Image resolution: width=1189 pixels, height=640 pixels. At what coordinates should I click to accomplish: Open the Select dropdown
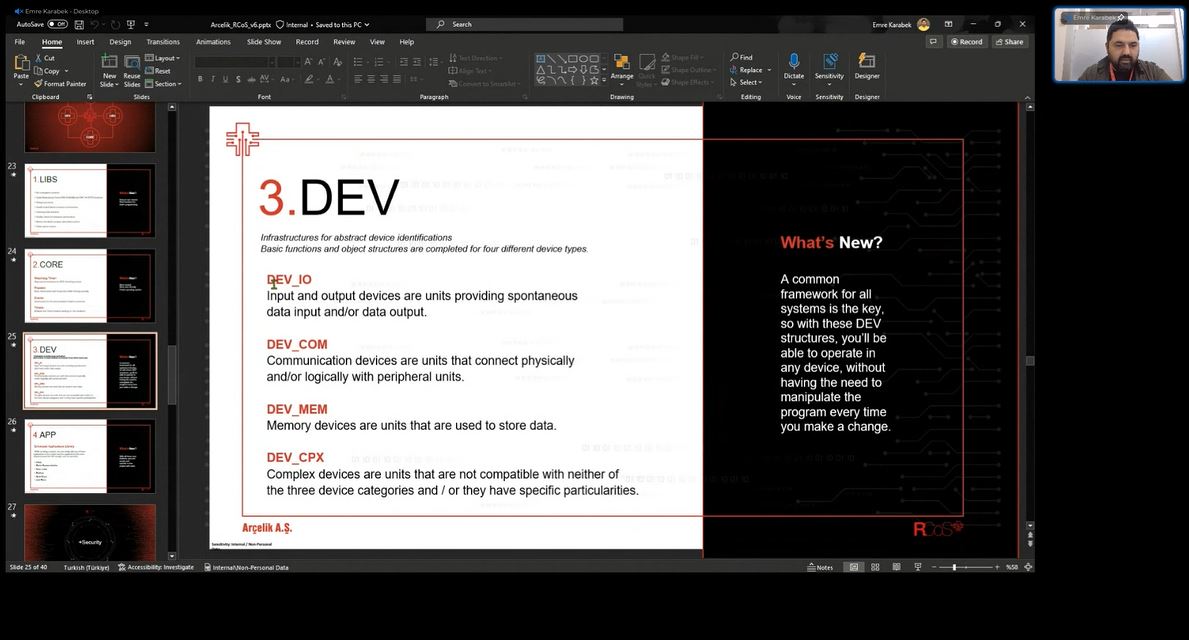click(745, 82)
